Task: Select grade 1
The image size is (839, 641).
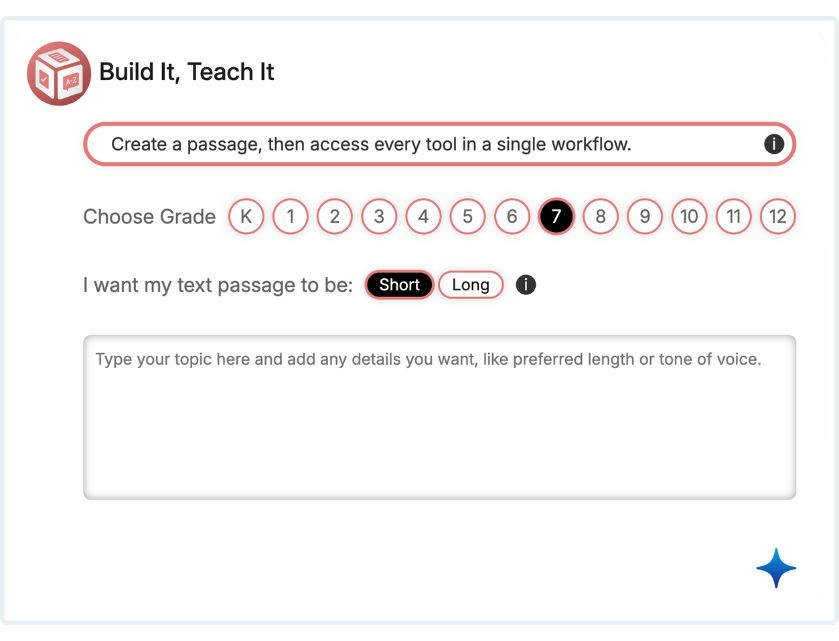Action: tap(290, 217)
